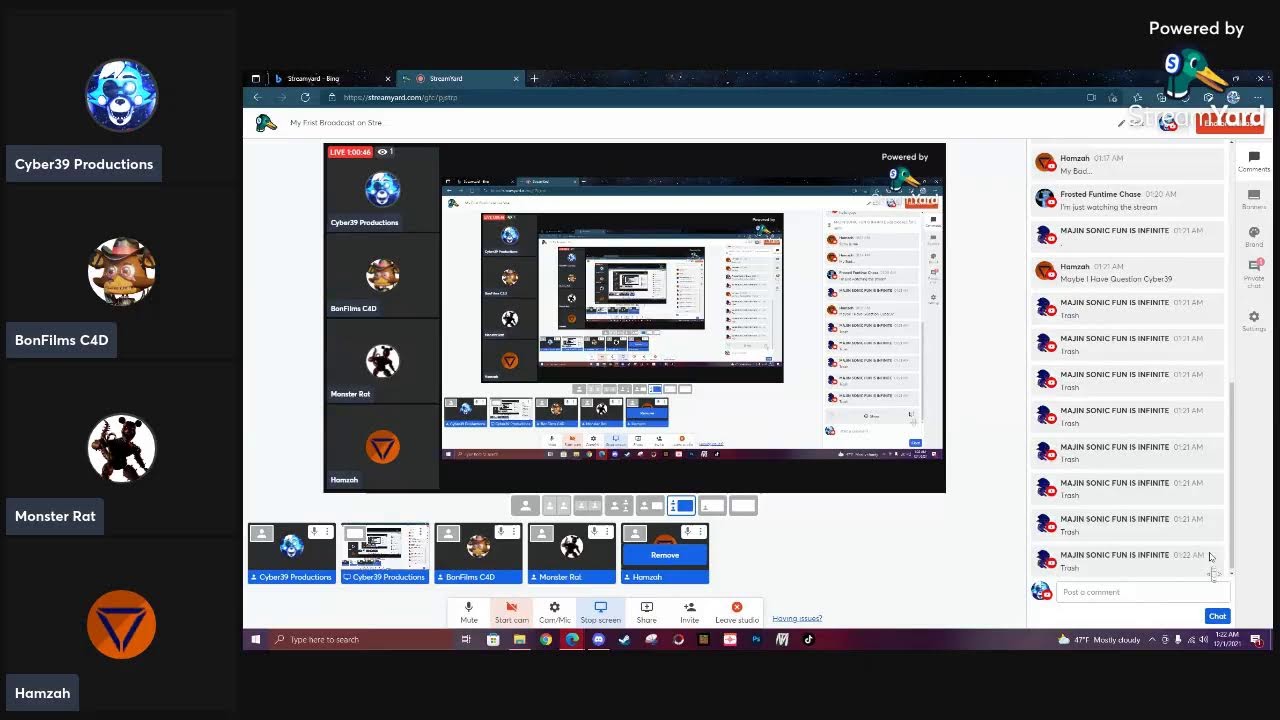
Task: Open the Private chat tab
Action: point(1254,275)
